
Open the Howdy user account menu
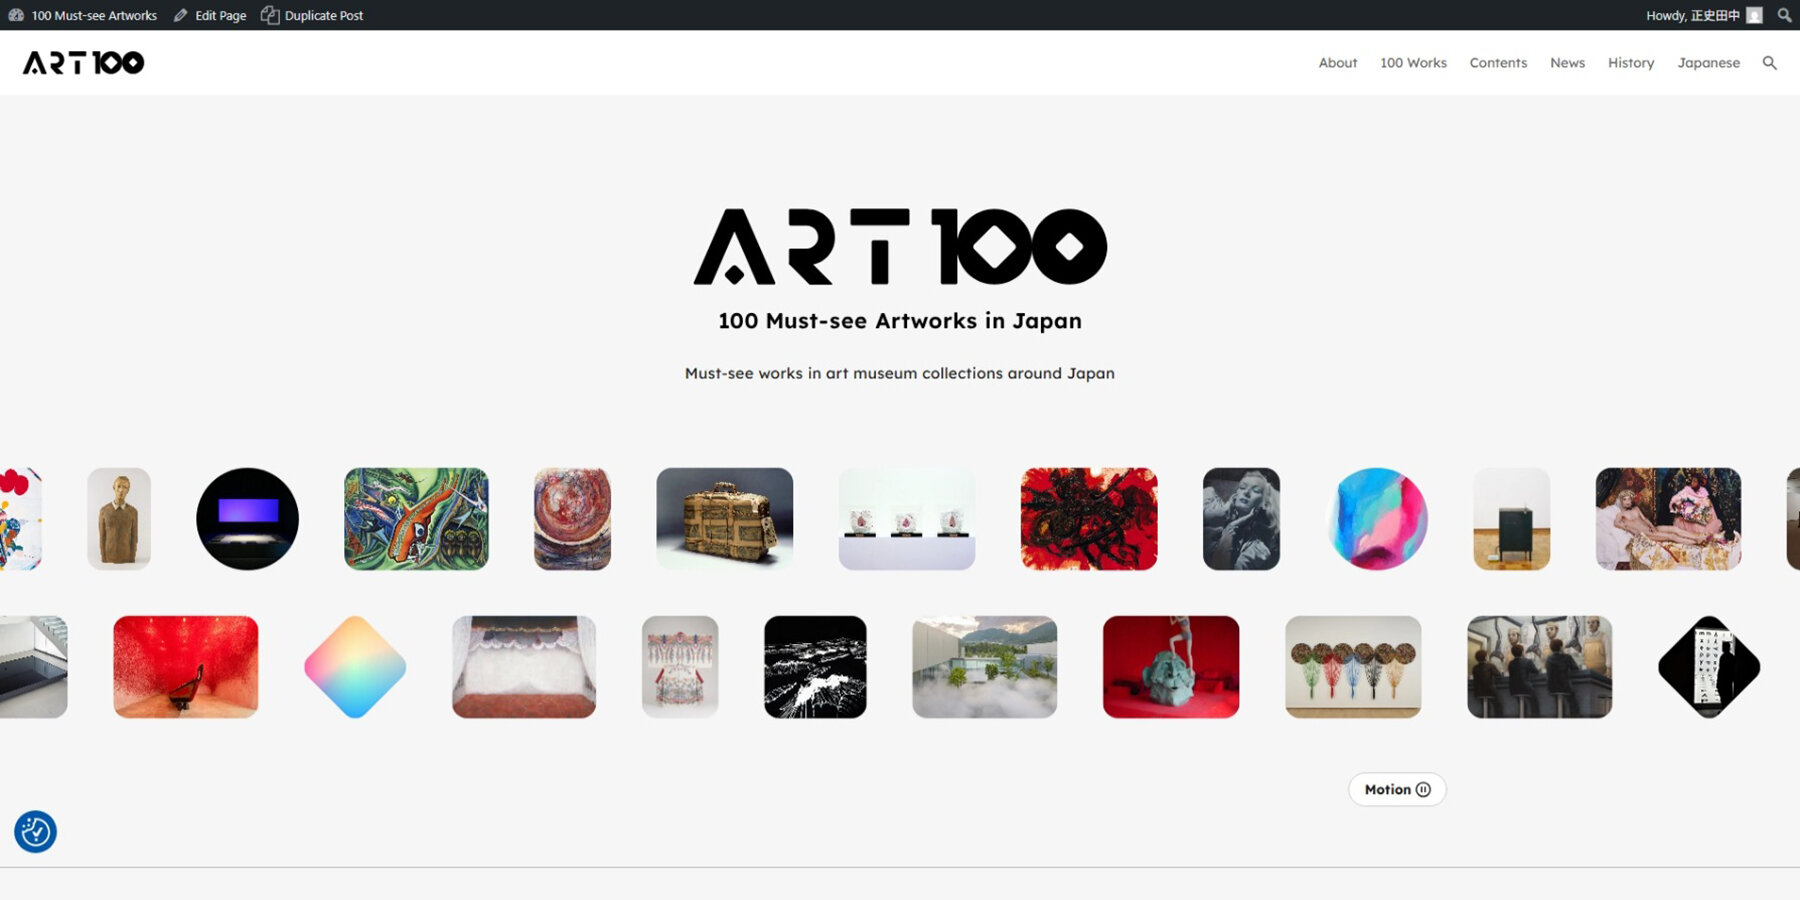coord(1692,15)
